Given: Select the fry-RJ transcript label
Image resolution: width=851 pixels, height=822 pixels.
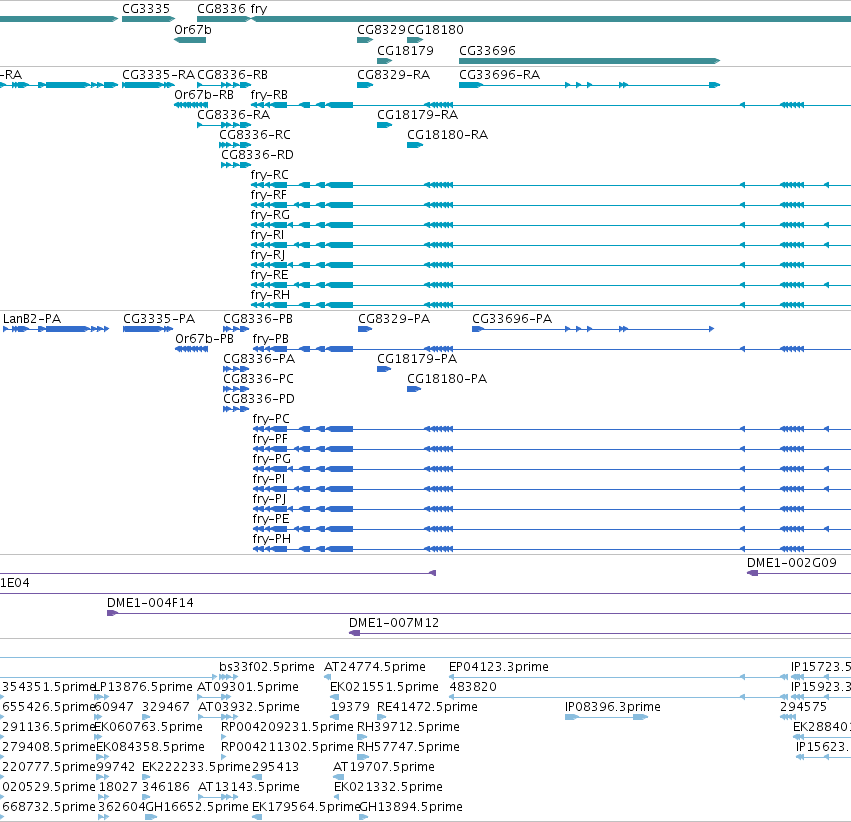Looking at the screenshot, I should (x=268, y=255).
